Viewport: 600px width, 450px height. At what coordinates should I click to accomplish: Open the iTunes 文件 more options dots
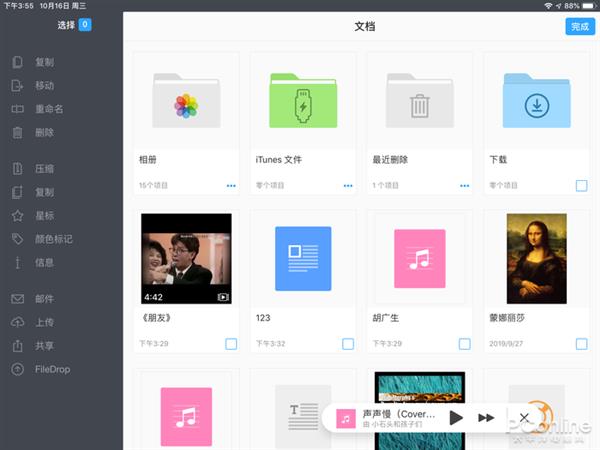pos(348,185)
